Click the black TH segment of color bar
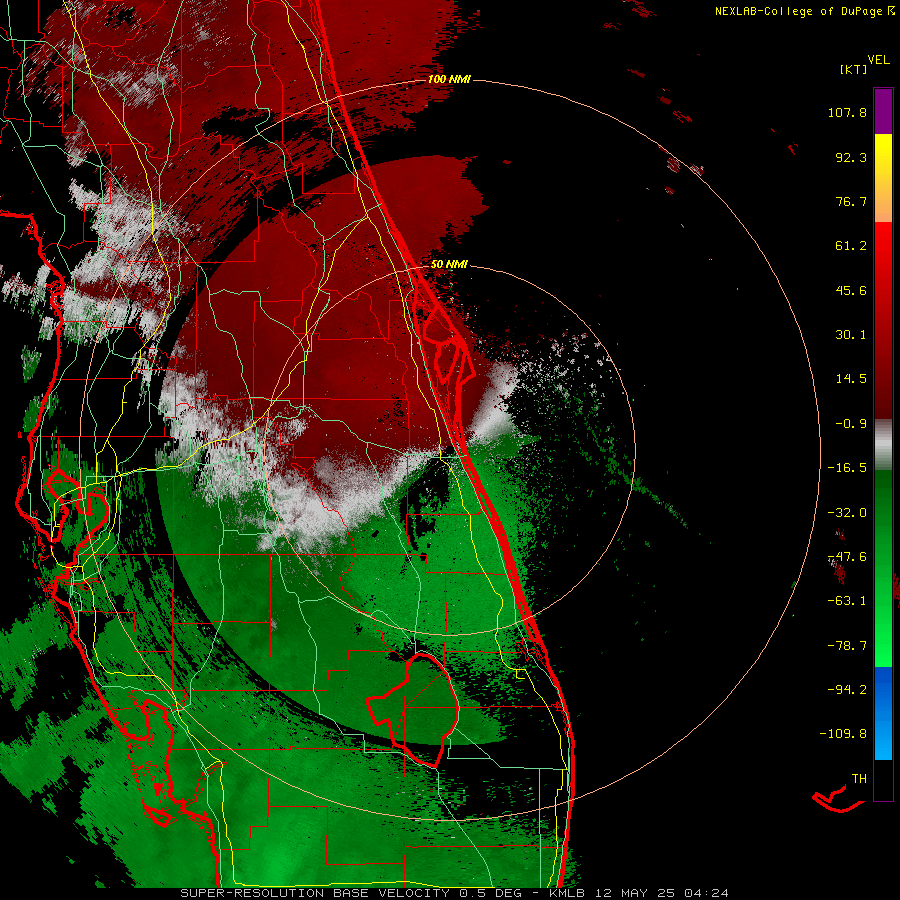This screenshot has width=900, height=900. (x=883, y=780)
